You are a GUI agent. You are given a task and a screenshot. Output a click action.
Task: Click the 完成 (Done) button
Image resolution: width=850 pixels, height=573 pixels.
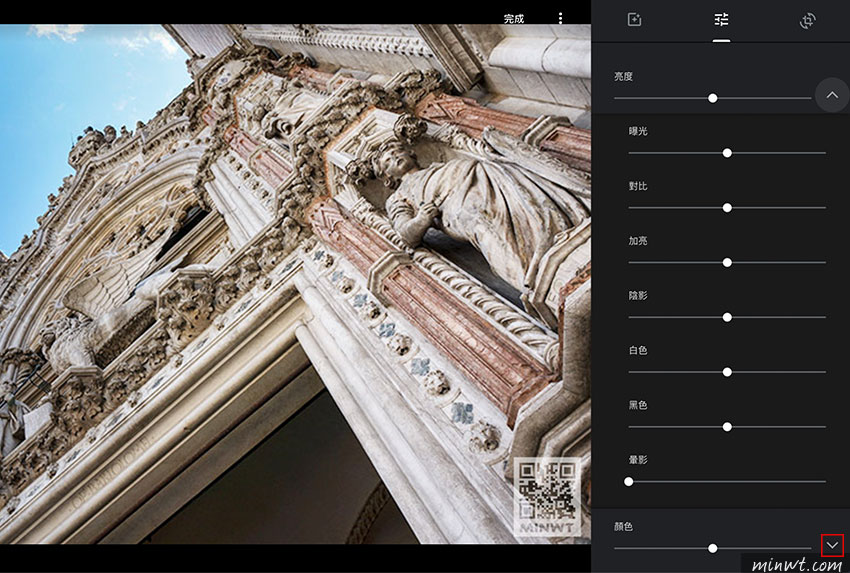[514, 18]
